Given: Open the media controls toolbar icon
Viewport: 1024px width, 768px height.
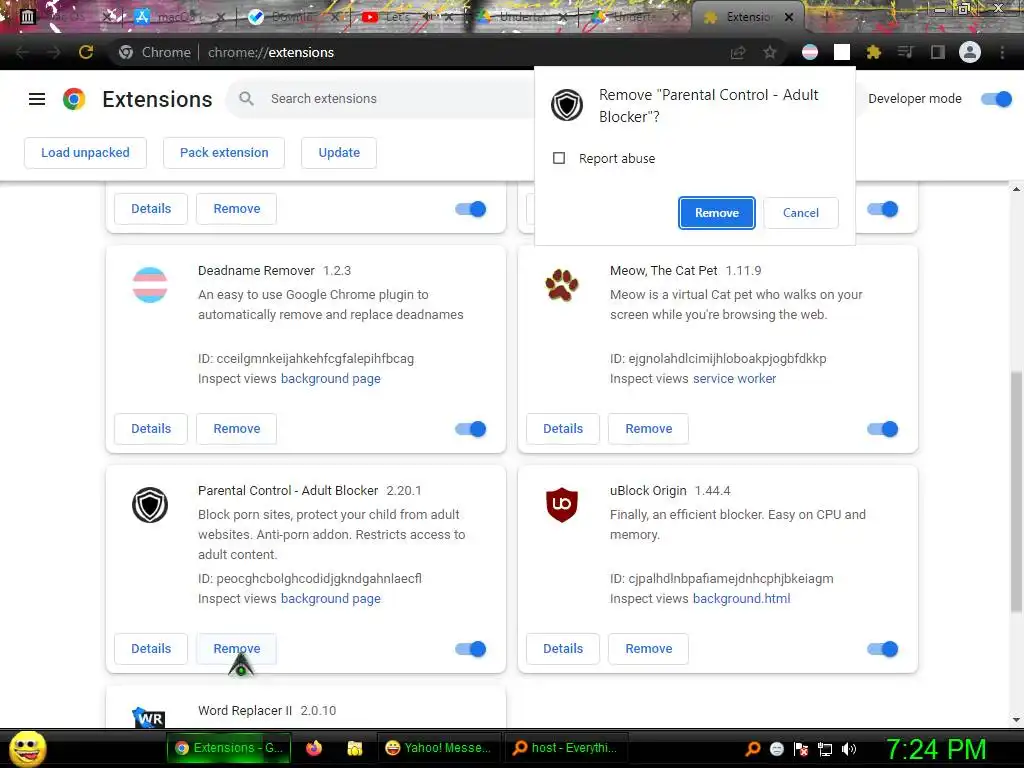Looking at the screenshot, I should (x=906, y=52).
